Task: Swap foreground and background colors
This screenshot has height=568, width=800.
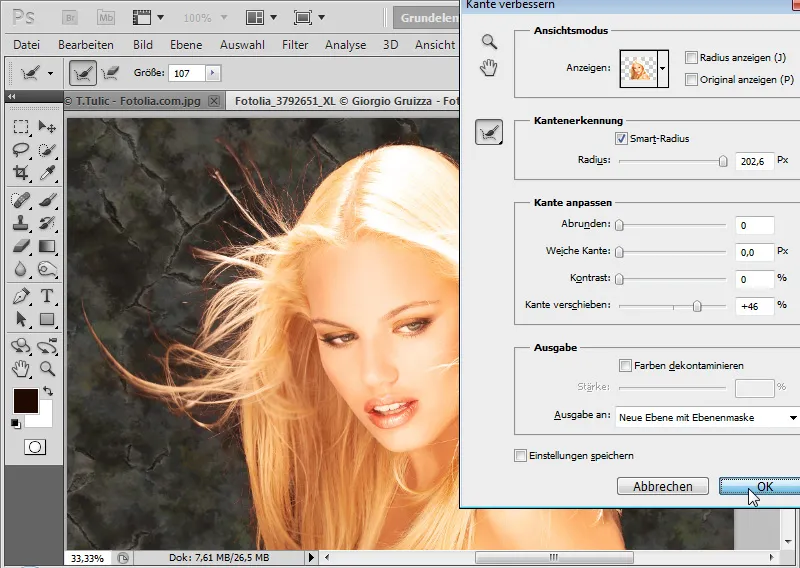Action: click(x=48, y=391)
